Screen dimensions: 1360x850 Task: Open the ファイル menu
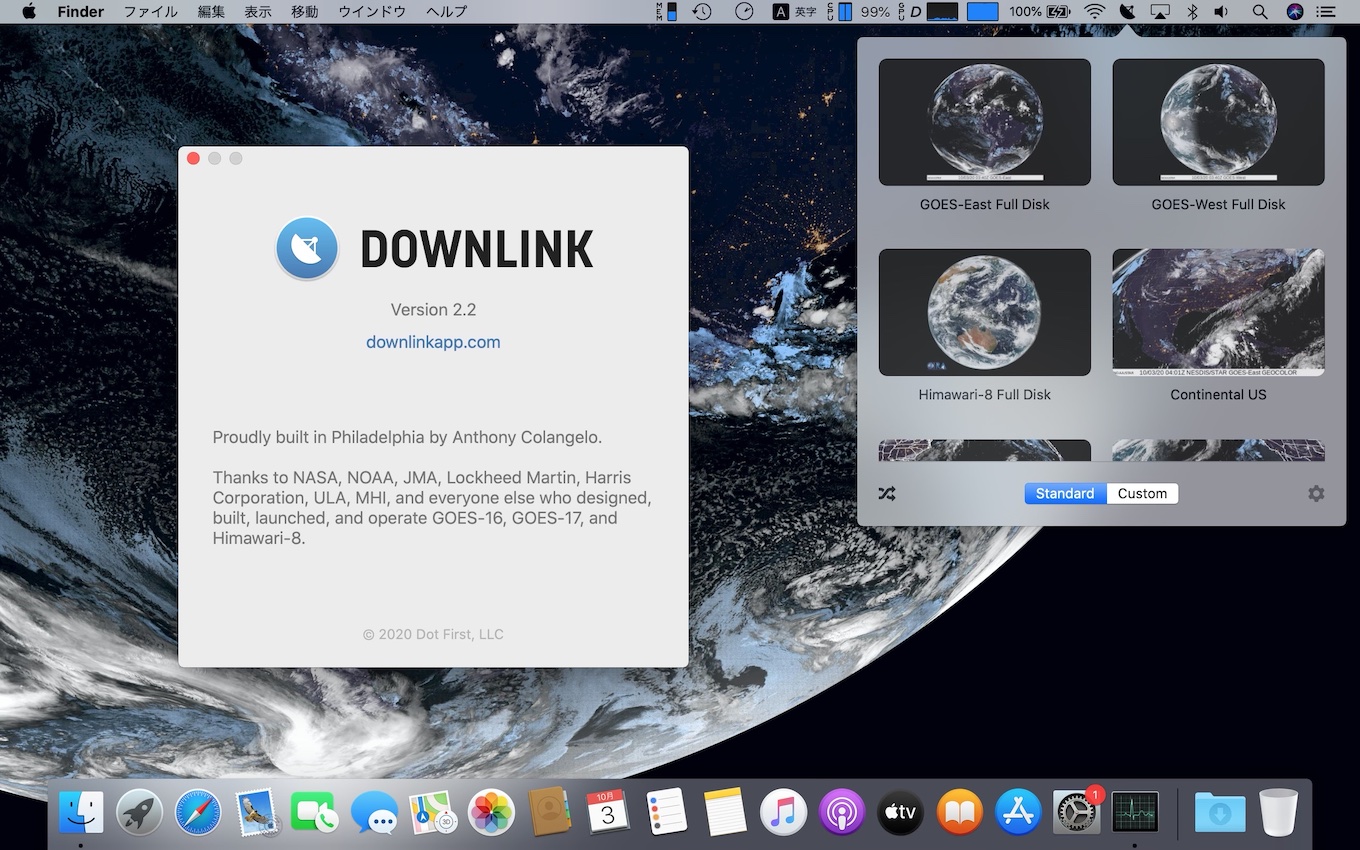pos(150,12)
